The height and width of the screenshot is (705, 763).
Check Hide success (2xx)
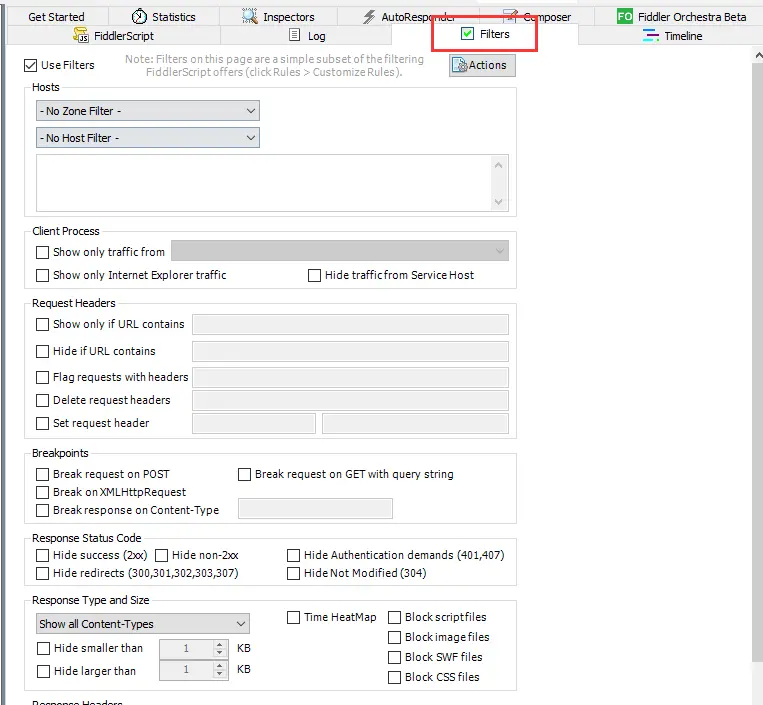click(42, 555)
